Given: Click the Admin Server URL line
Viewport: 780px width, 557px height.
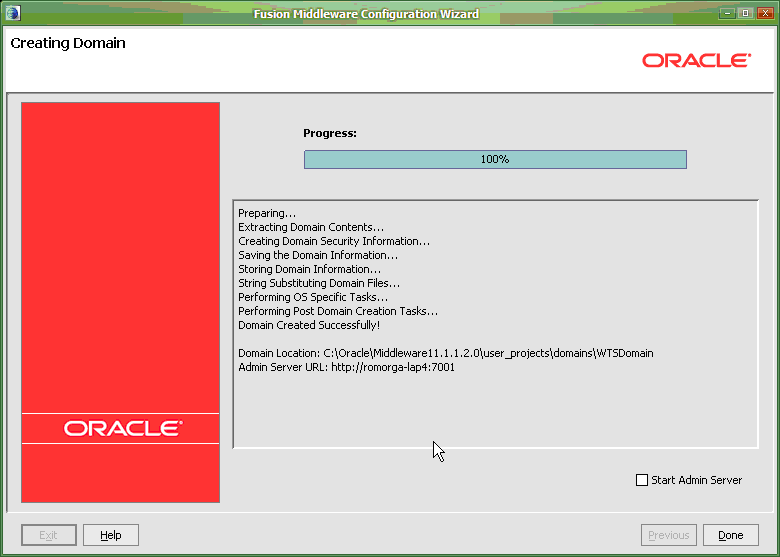Looking at the screenshot, I should (346, 367).
